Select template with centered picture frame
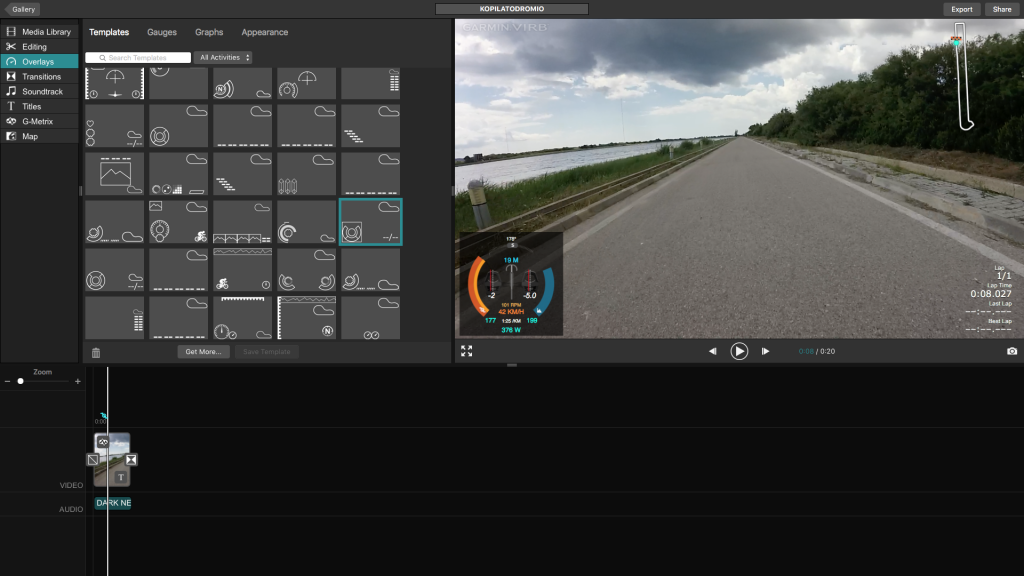 click(114, 174)
